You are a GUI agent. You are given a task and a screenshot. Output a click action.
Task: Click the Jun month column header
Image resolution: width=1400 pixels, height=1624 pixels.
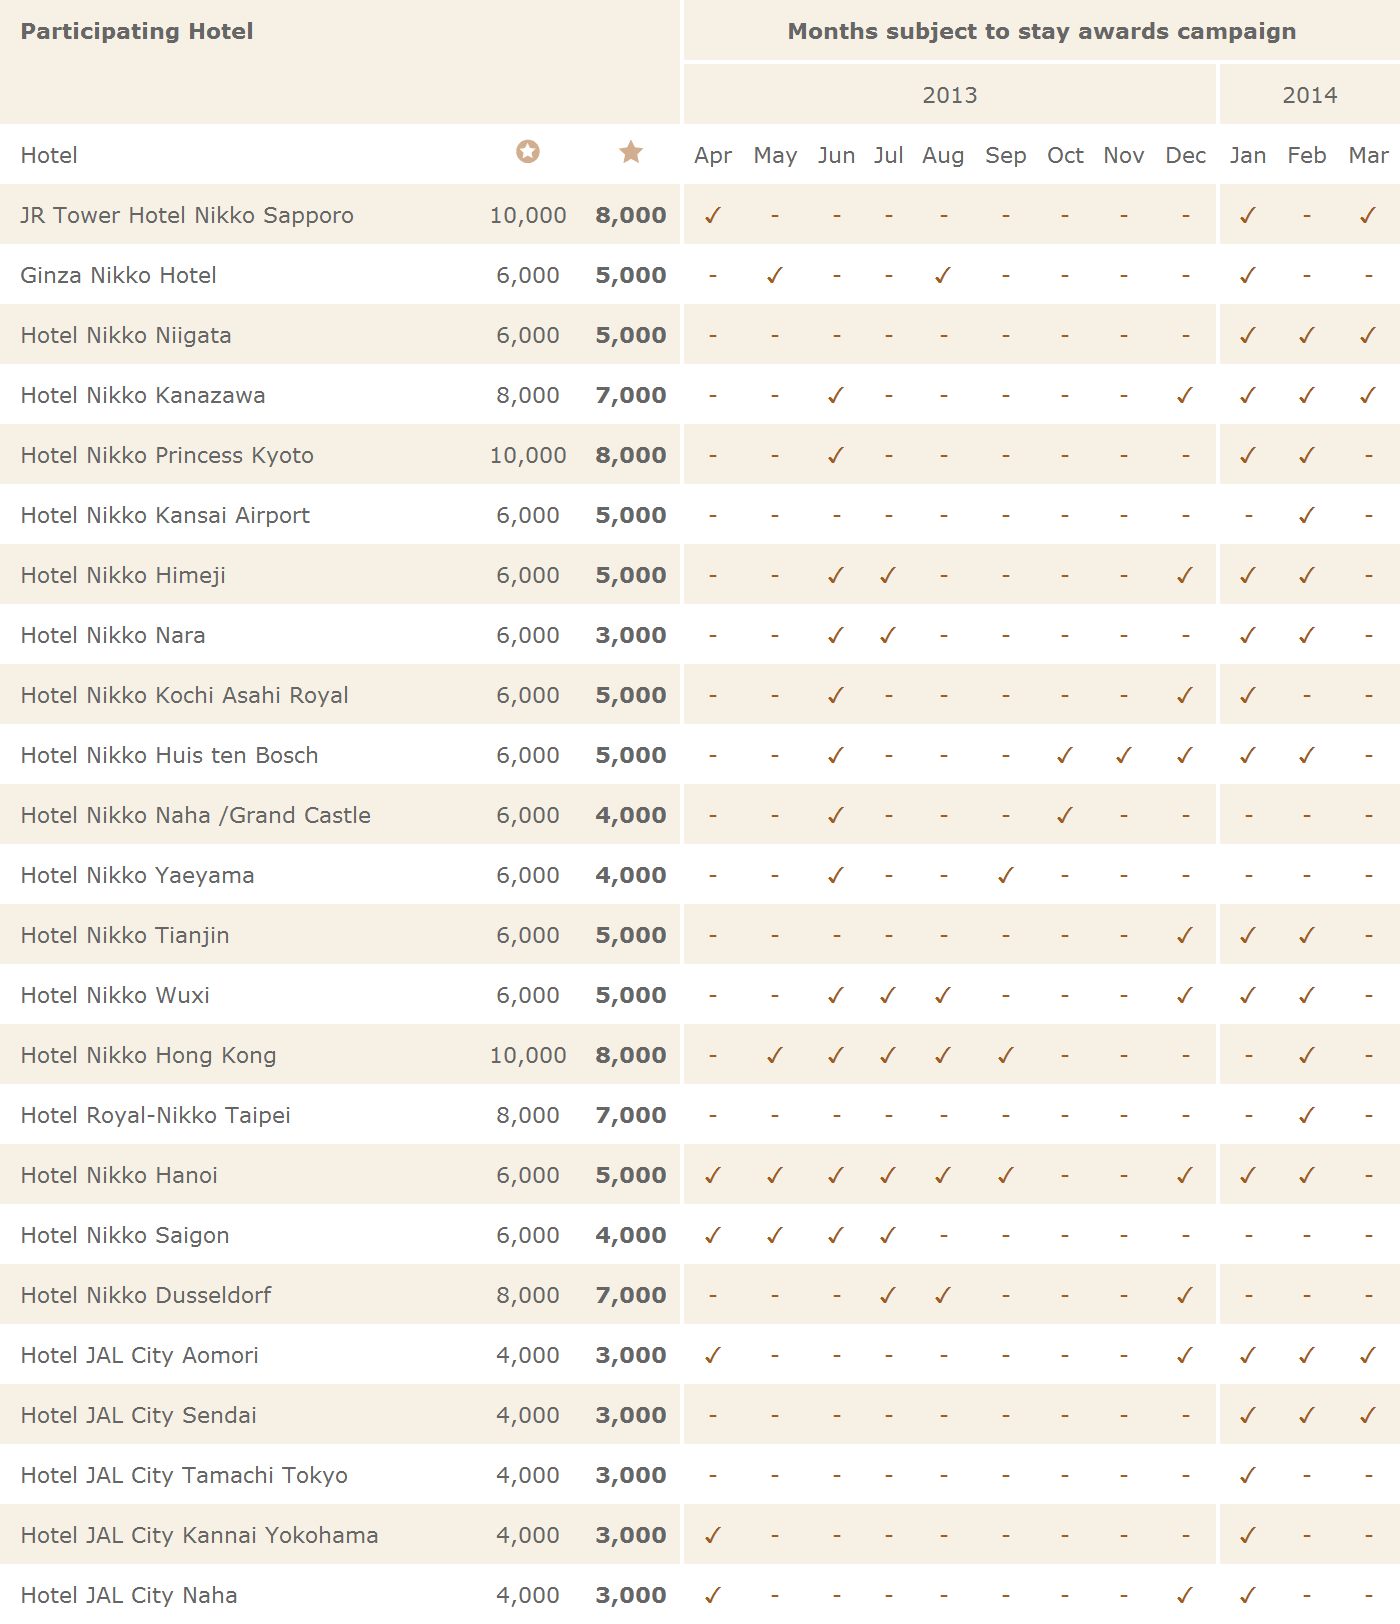(x=836, y=155)
